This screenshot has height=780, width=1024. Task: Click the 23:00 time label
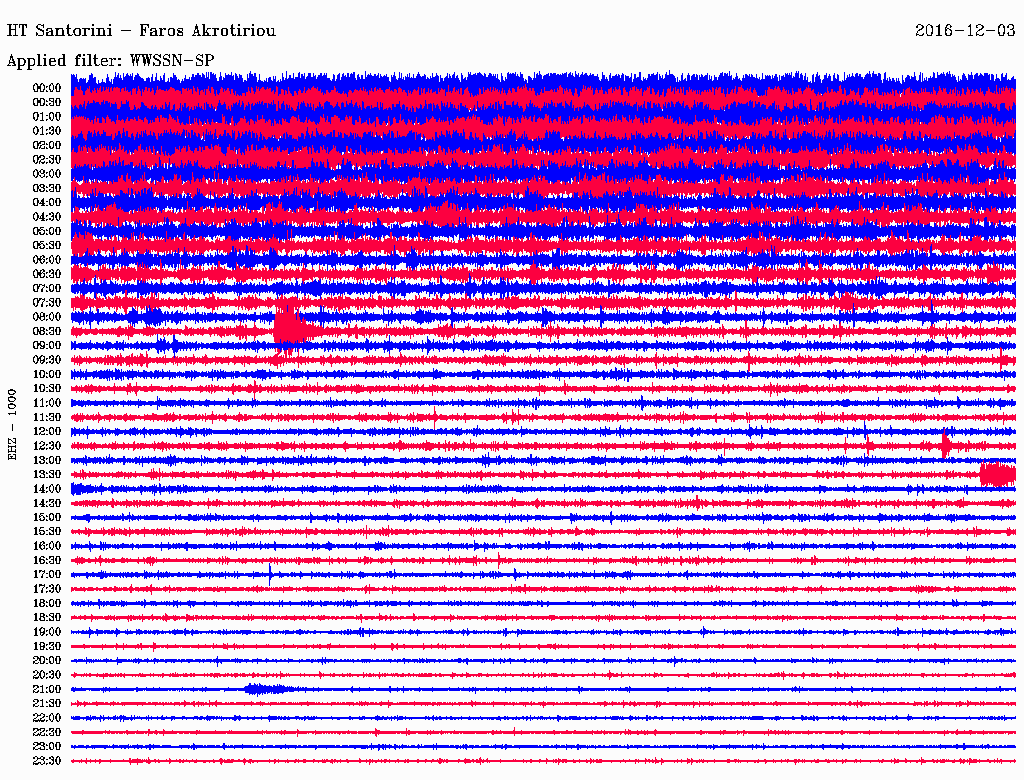(x=47, y=747)
